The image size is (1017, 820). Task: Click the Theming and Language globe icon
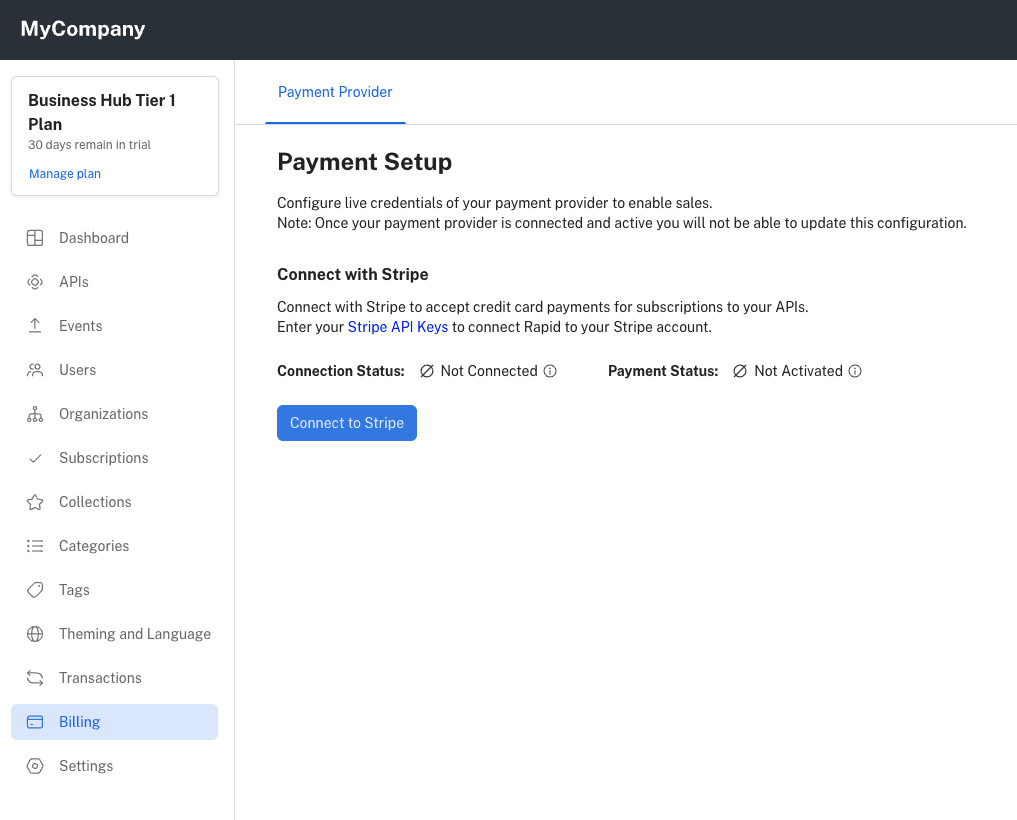[x=35, y=634]
